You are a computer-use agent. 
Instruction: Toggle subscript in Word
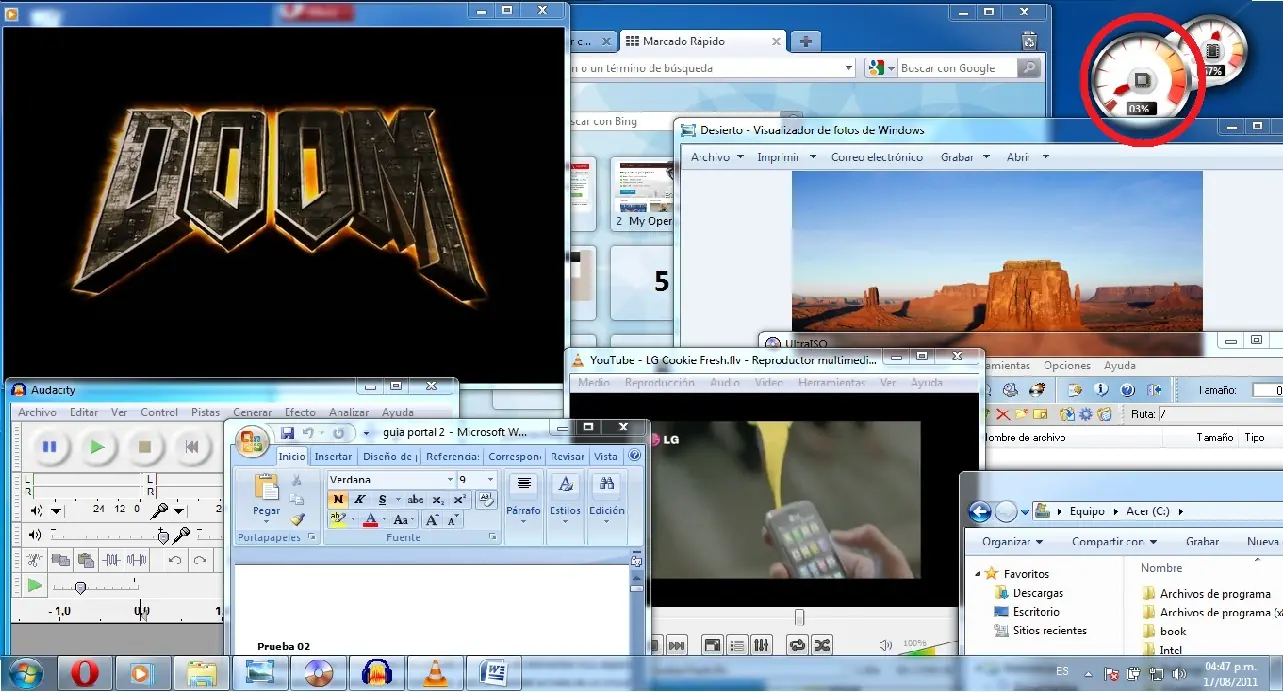point(438,499)
